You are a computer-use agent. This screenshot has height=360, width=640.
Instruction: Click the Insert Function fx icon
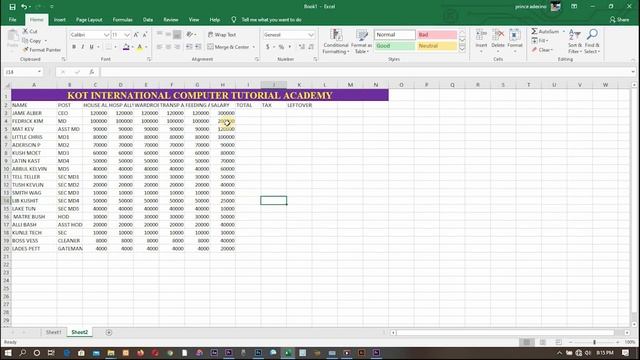tap(92, 72)
